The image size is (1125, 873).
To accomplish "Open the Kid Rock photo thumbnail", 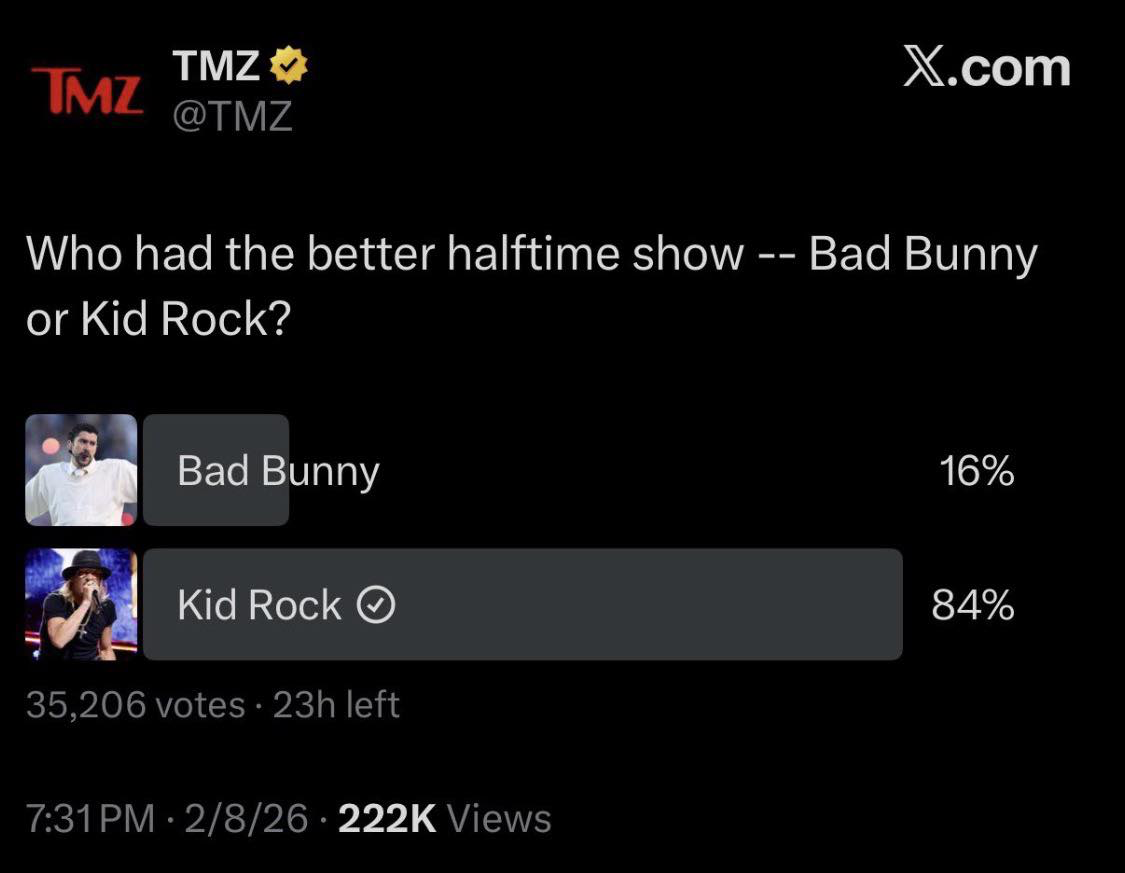I will (x=81, y=604).
